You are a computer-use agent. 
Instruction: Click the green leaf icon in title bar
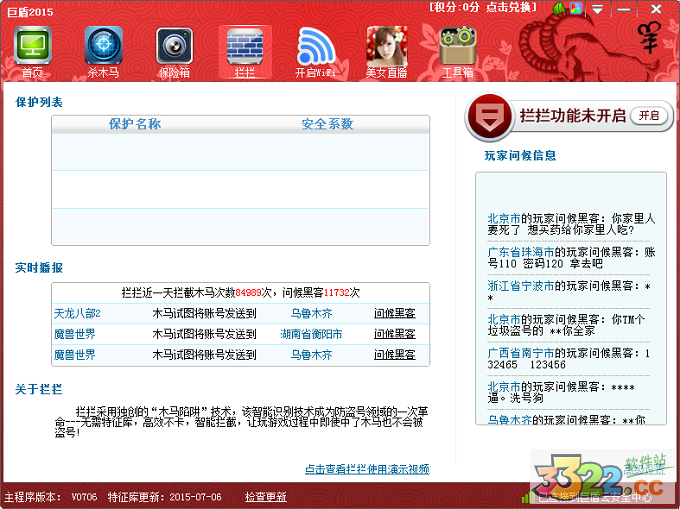559,8
